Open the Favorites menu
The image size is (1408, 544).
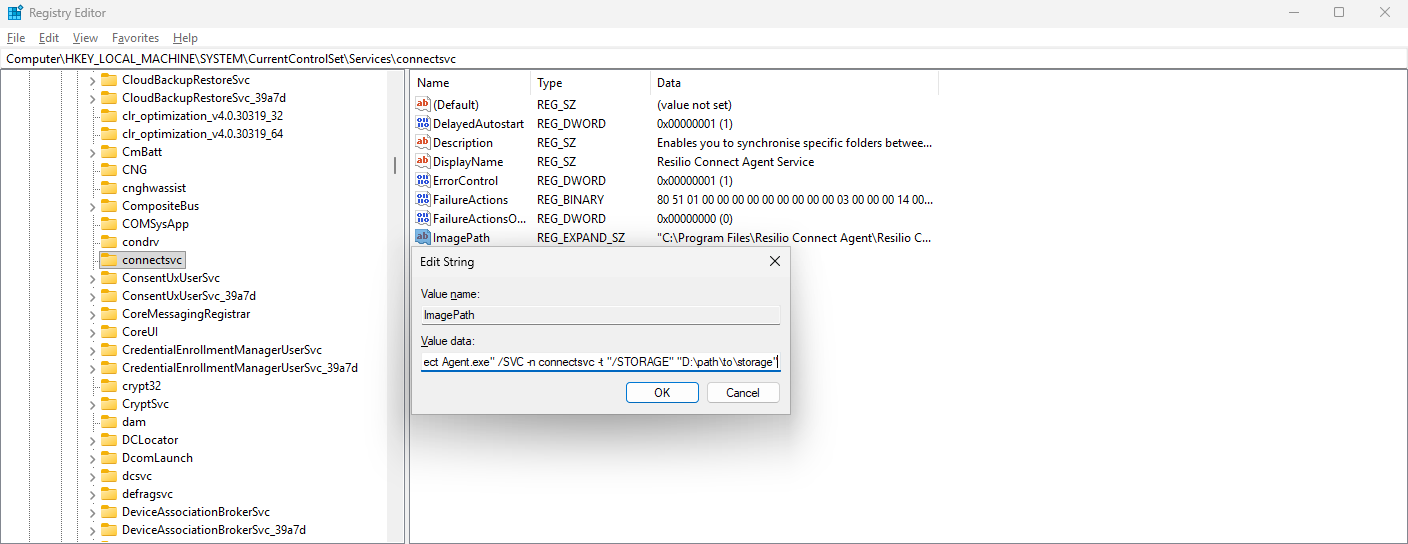(135, 38)
